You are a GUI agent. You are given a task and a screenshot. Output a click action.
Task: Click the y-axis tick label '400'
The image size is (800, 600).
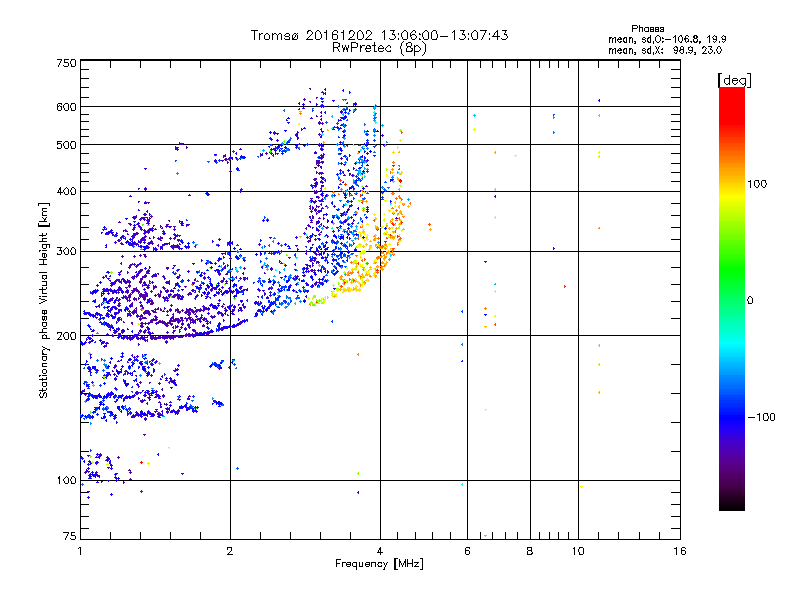(x=67, y=192)
